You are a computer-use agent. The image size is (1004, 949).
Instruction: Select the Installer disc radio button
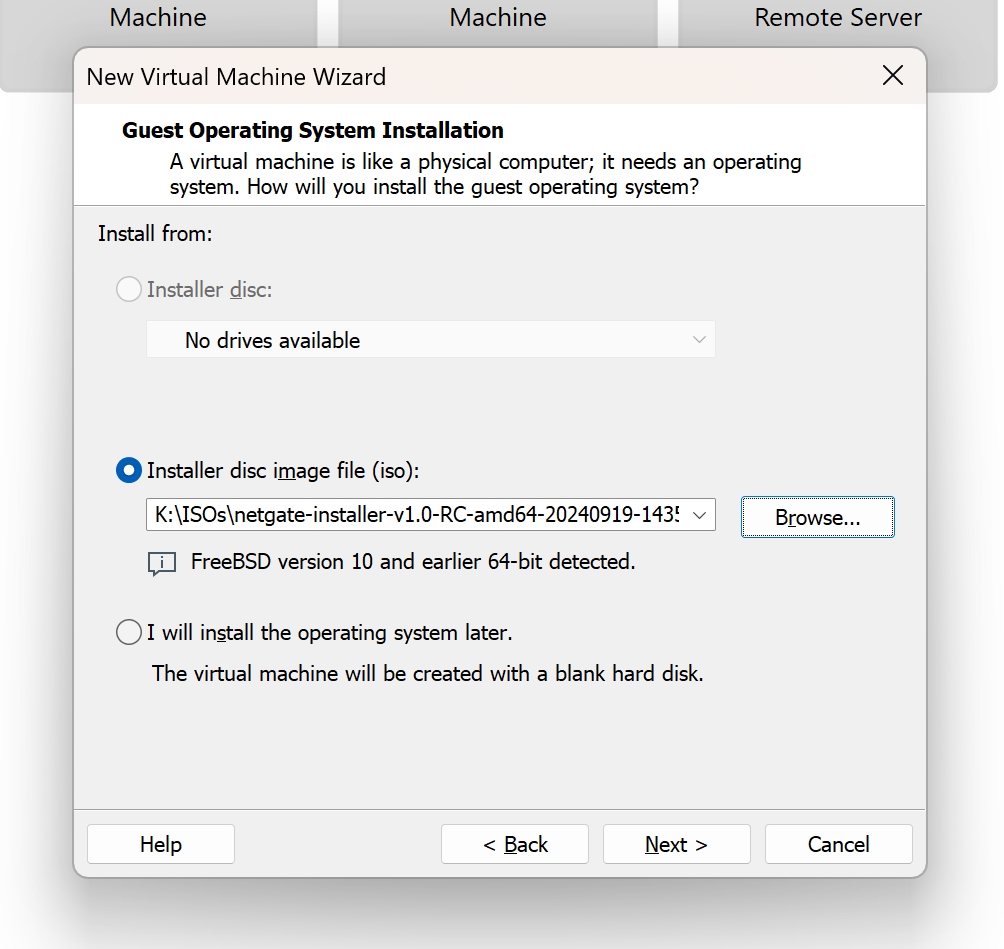point(129,289)
